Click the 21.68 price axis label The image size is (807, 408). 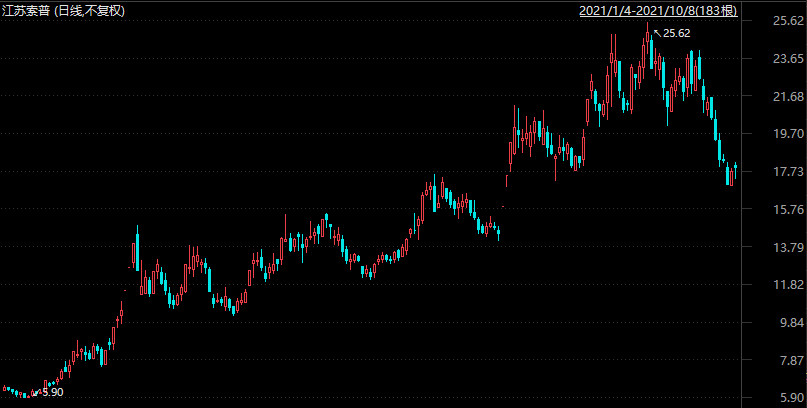(789, 96)
